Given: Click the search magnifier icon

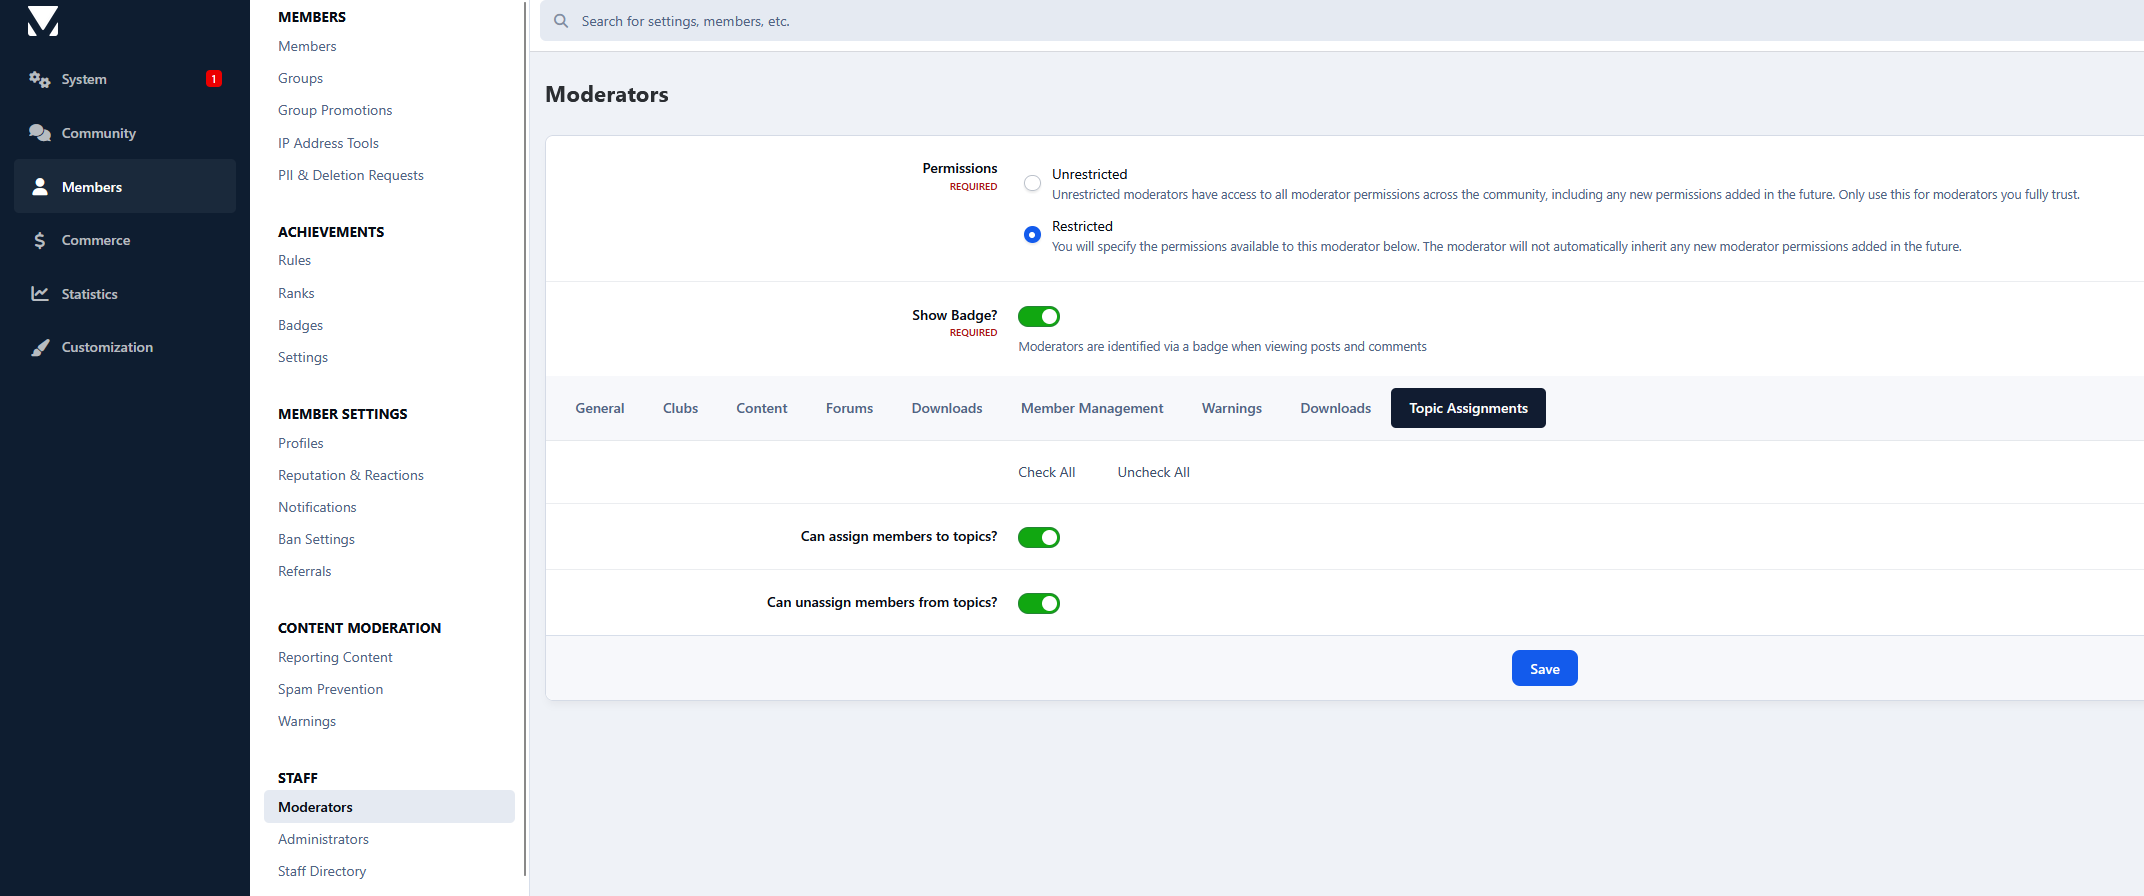Looking at the screenshot, I should (561, 21).
